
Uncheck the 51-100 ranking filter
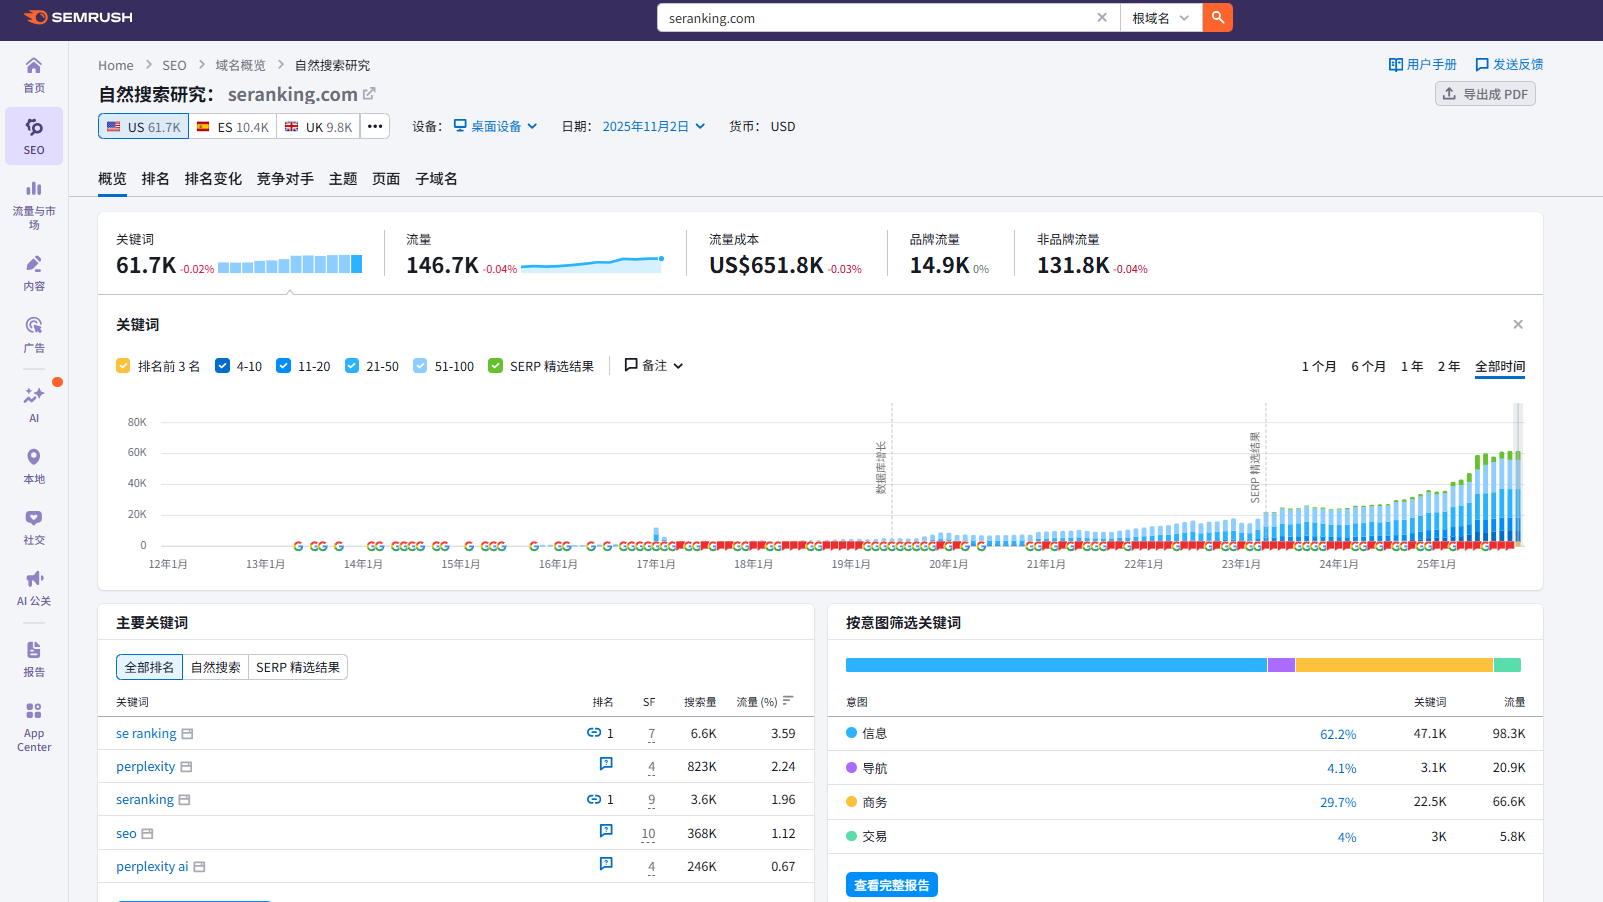click(x=418, y=365)
